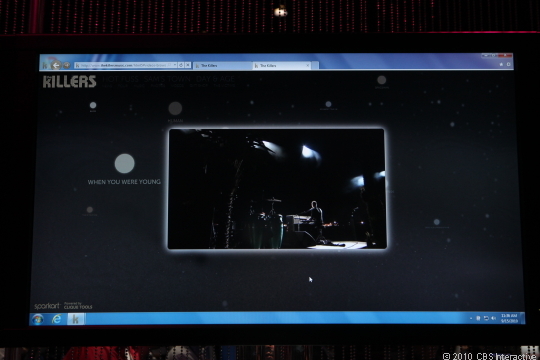The height and width of the screenshot is (360, 540).
Task: Click the 'When You Were Young' bubble
Action: [x=124, y=163]
